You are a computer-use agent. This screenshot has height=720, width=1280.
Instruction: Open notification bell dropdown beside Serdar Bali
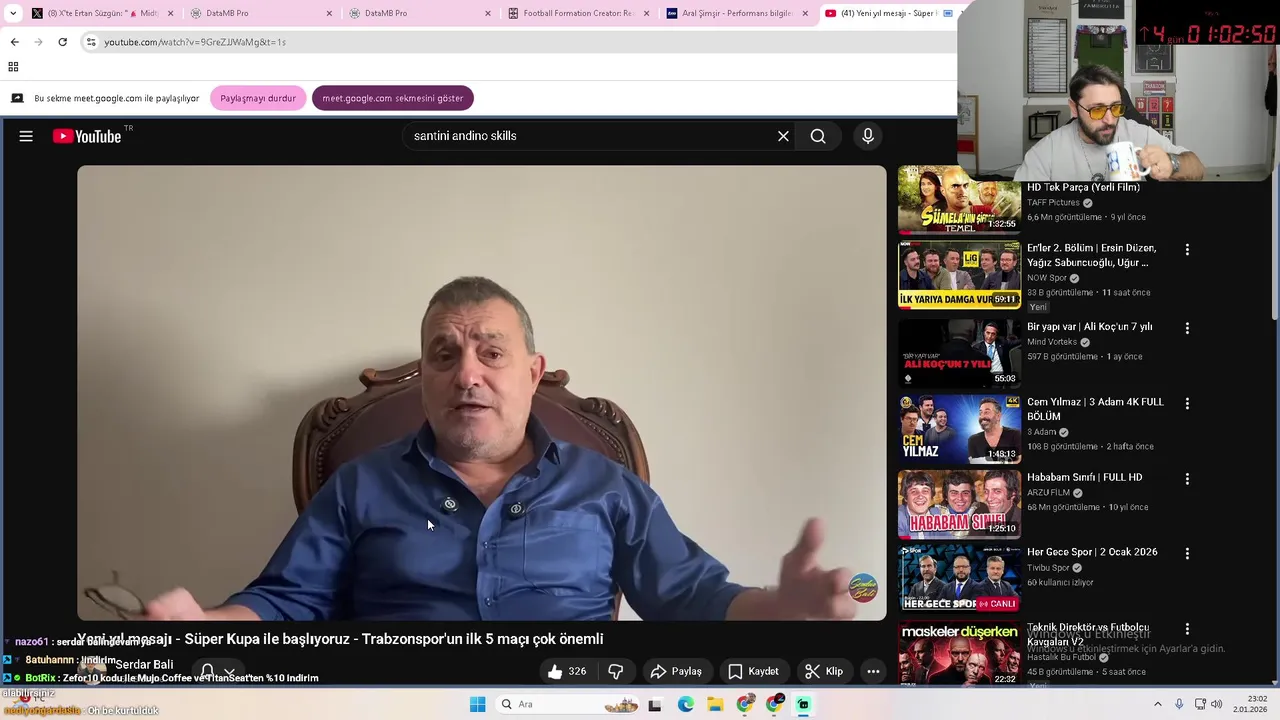pyautogui.click(x=218, y=671)
